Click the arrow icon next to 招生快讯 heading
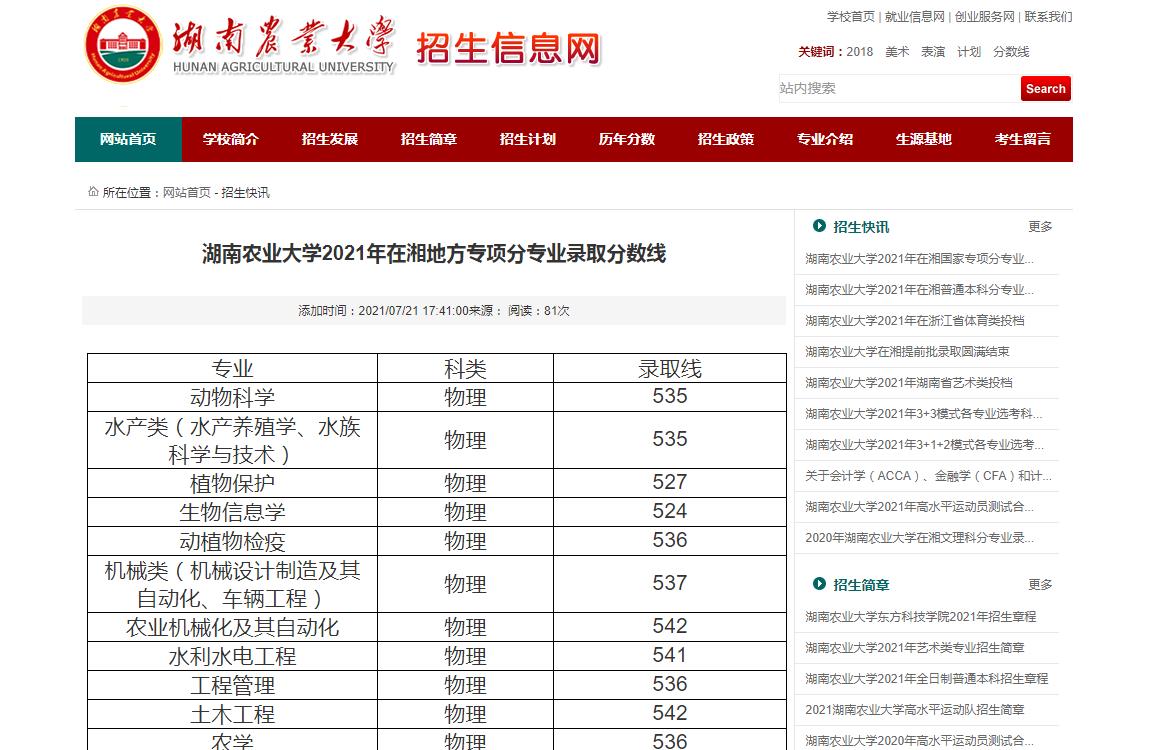1150x750 pixels. click(x=819, y=226)
